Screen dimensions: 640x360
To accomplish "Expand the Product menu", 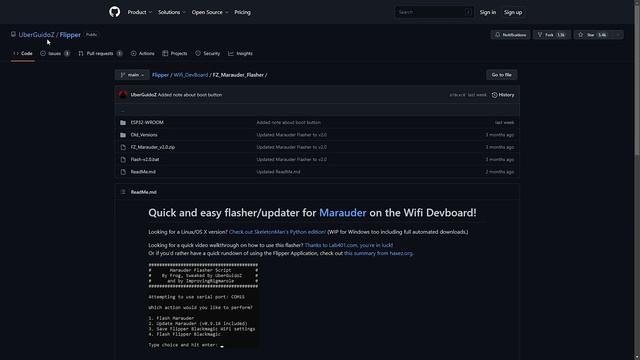I will pos(140,12).
